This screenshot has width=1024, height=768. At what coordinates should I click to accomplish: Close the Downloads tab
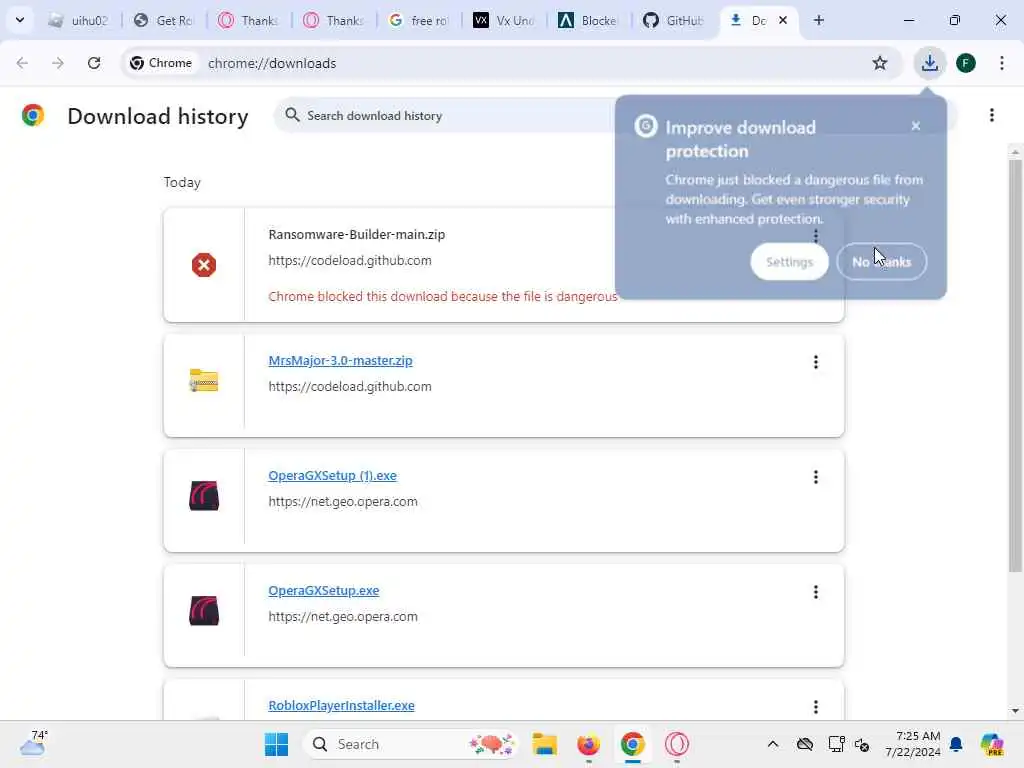(x=782, y=20)
